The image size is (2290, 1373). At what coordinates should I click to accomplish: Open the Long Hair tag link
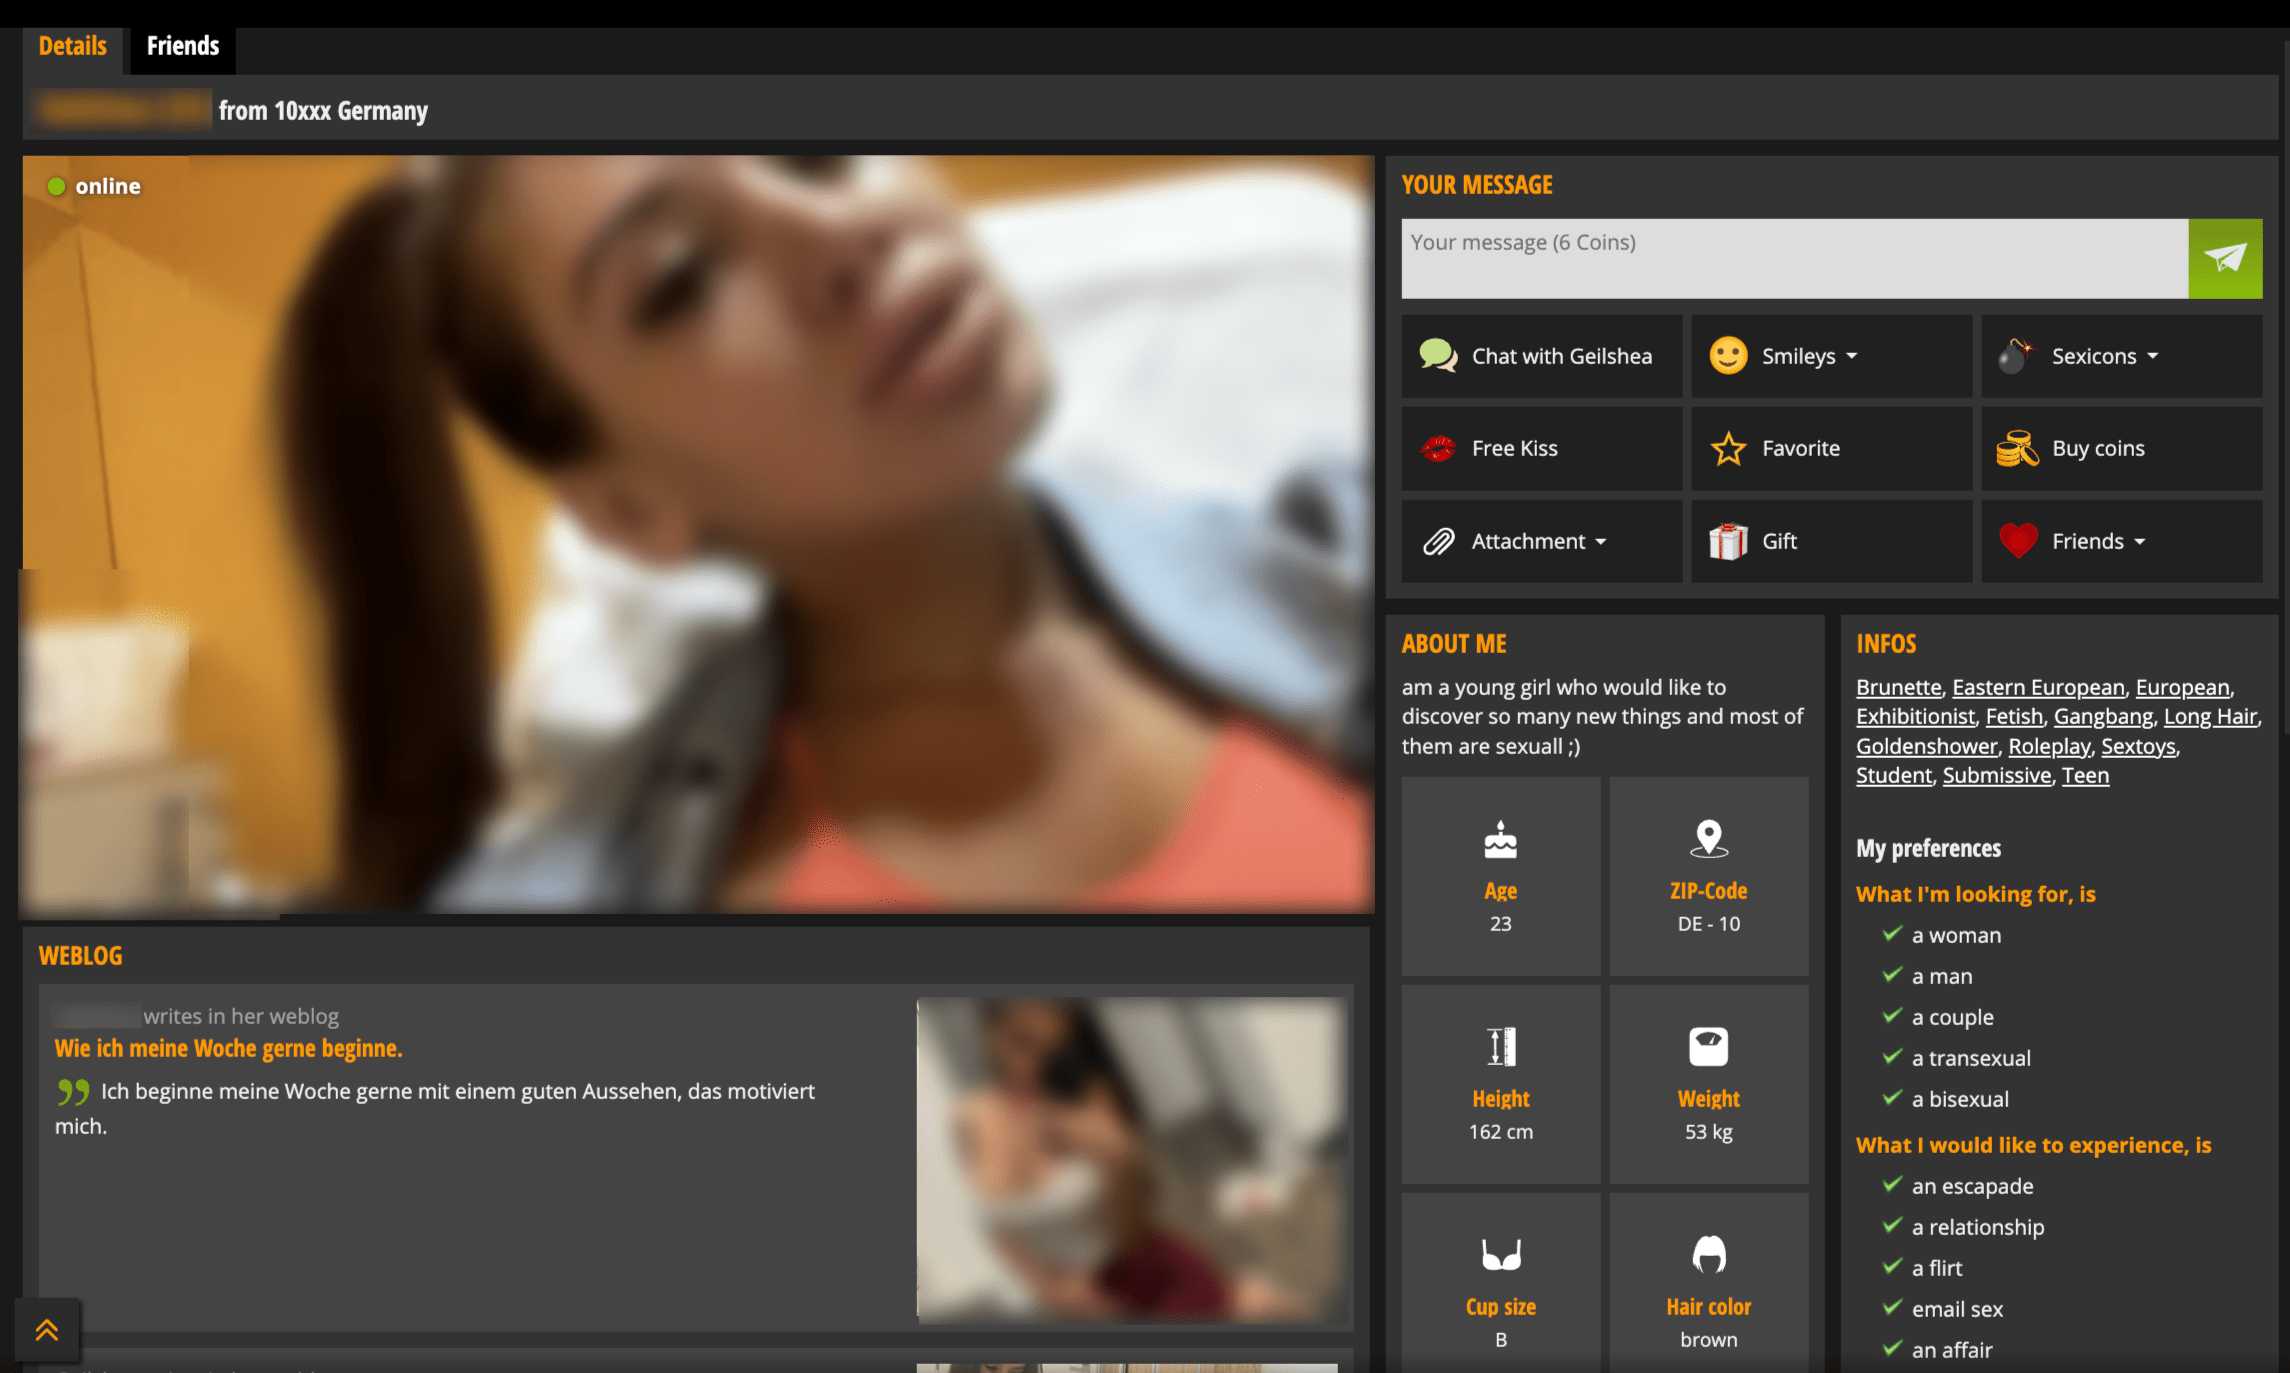(2210, 716)
